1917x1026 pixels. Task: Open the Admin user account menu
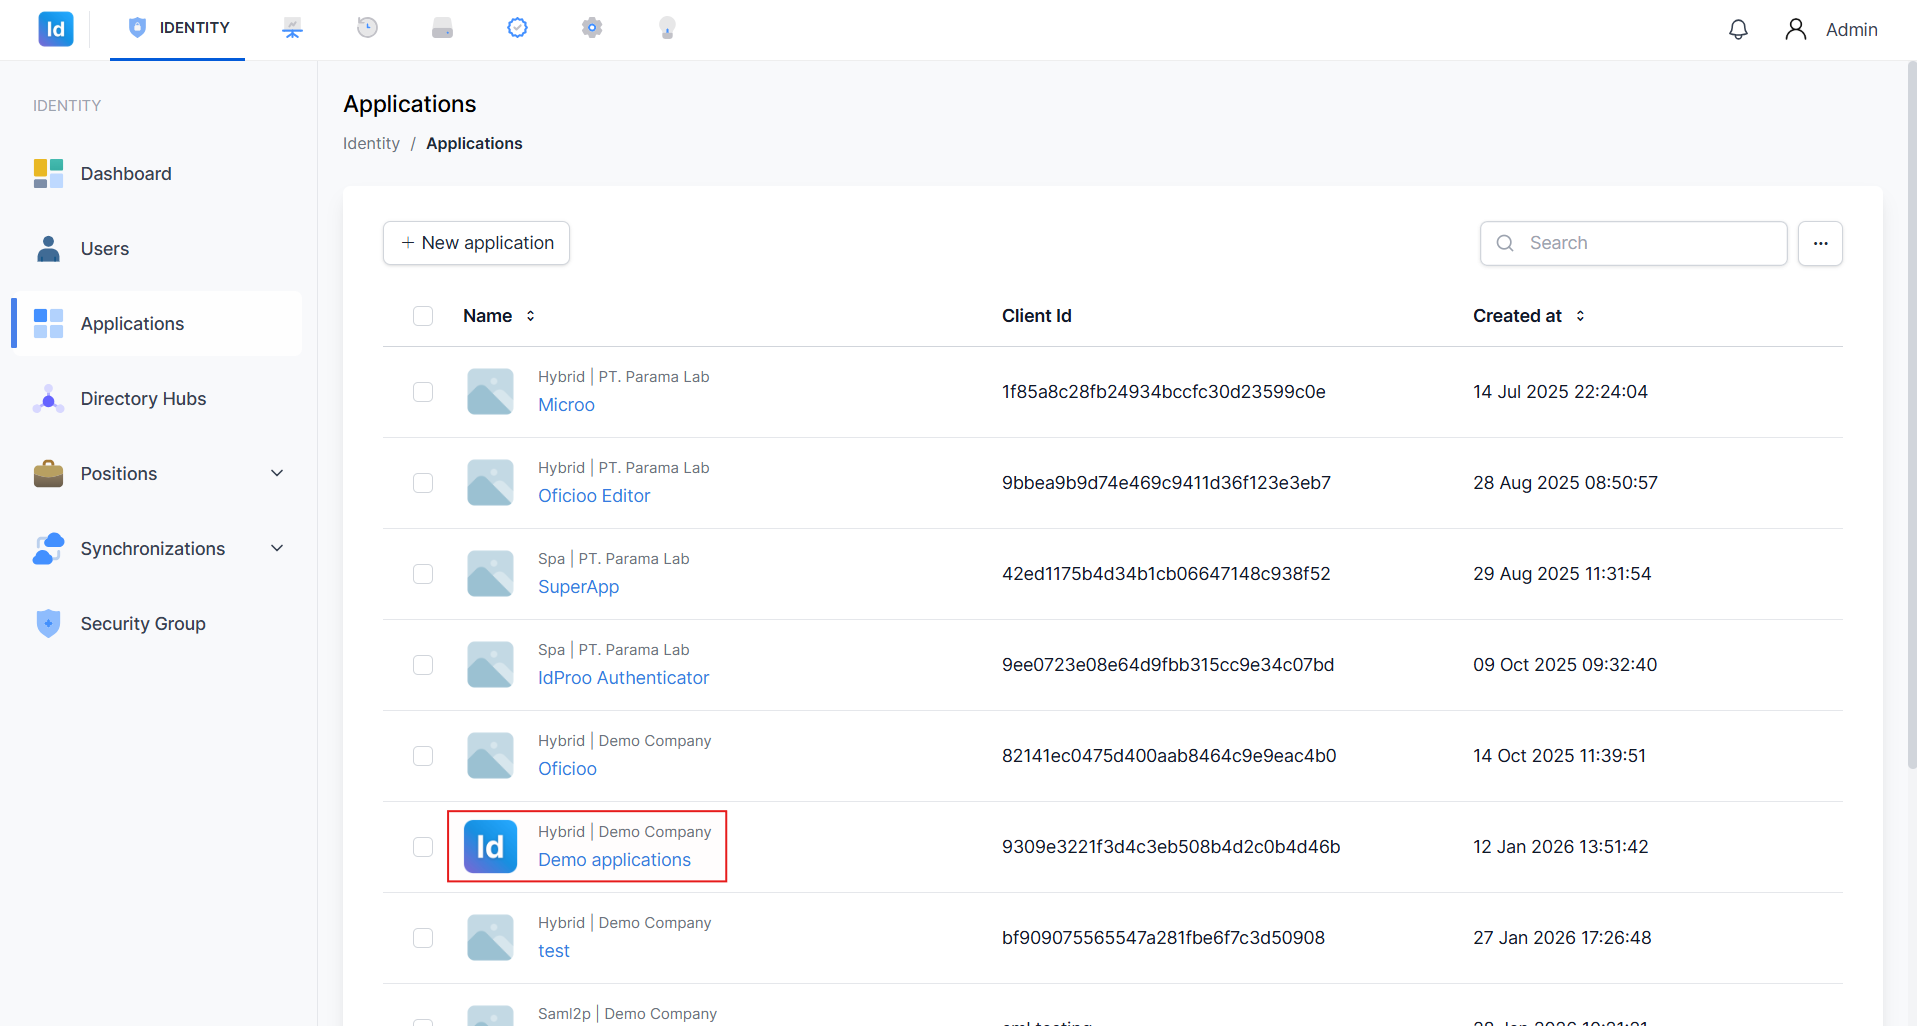point(1831,29)
